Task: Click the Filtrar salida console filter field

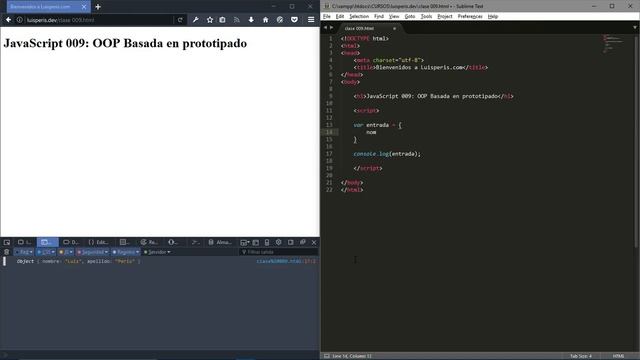Action: pos(278,252)
